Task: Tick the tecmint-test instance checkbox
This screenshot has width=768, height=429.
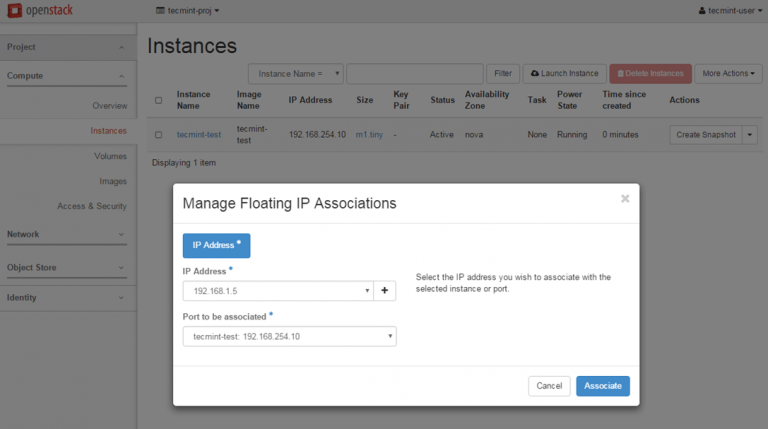Action: [x=158, y=134]
